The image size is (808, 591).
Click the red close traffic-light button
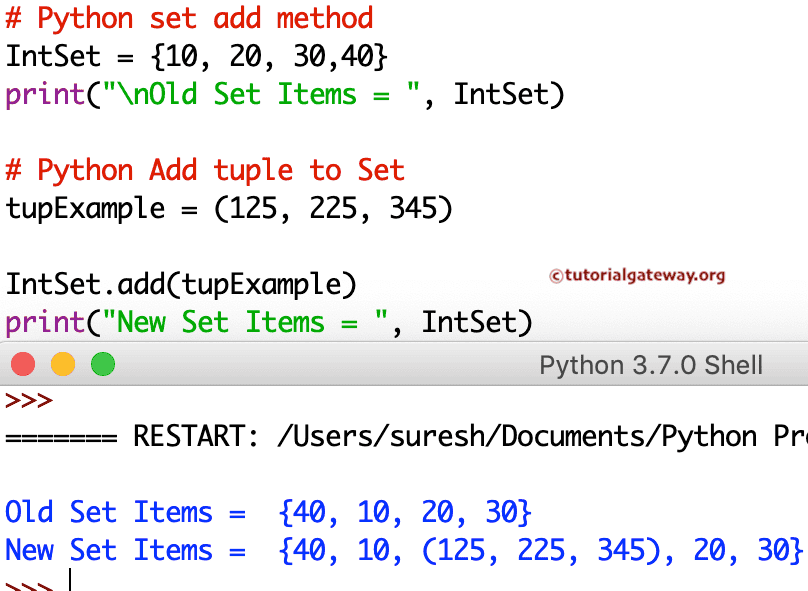click(x=22, y=364)
